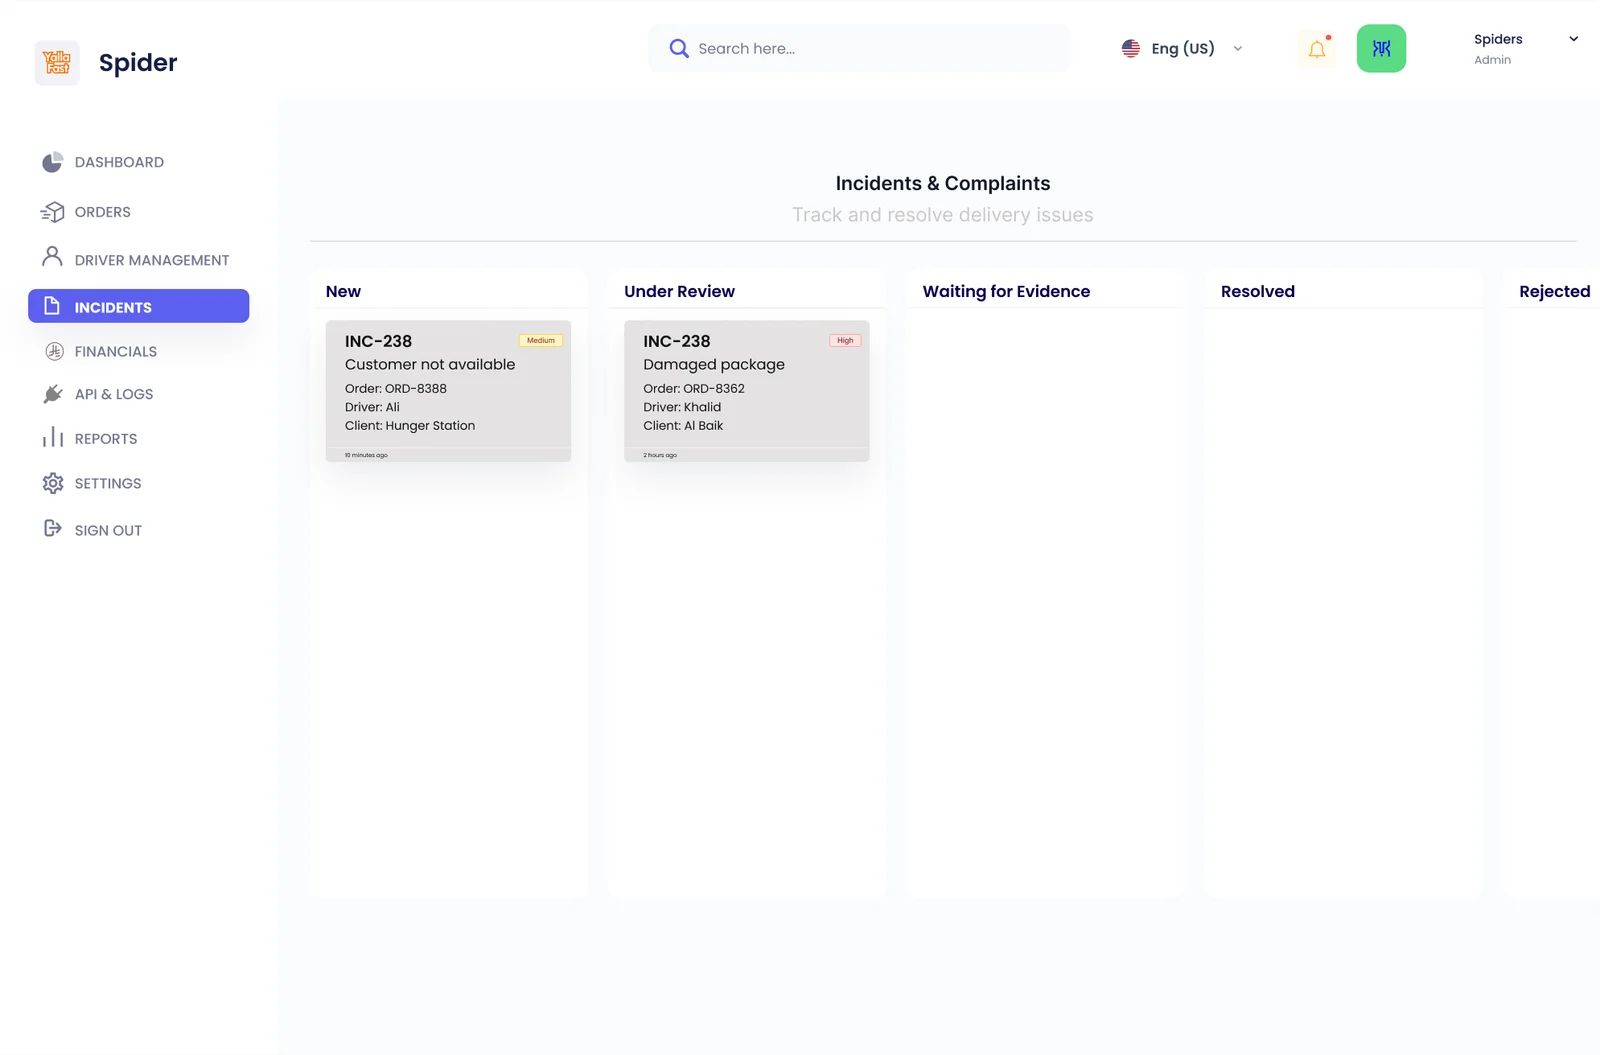Click the API & Logs plug icon
The image size is (1600, 1055).
(53, 394)
